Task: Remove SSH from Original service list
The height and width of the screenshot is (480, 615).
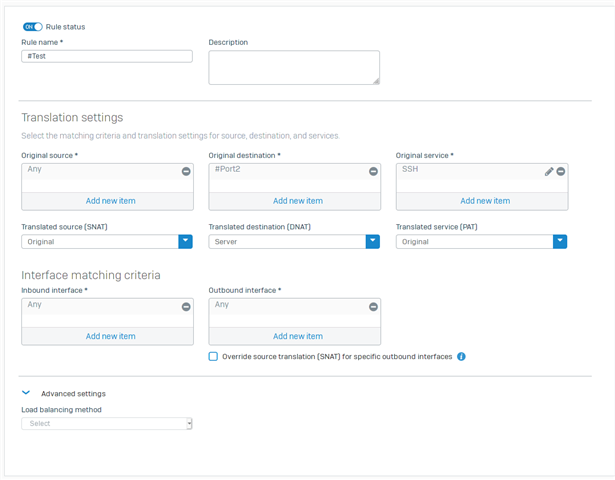Action: click(561, 171)
